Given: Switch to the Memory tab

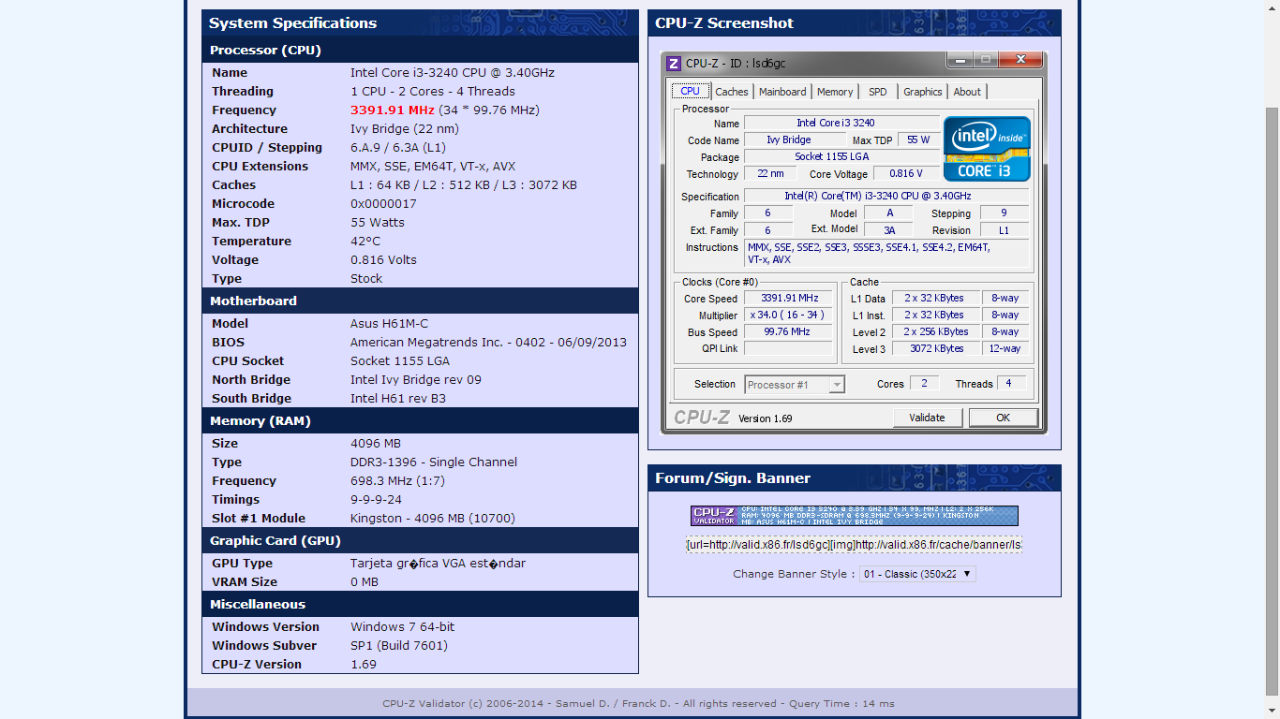Looking at the screenshot, I should (835, 92).
